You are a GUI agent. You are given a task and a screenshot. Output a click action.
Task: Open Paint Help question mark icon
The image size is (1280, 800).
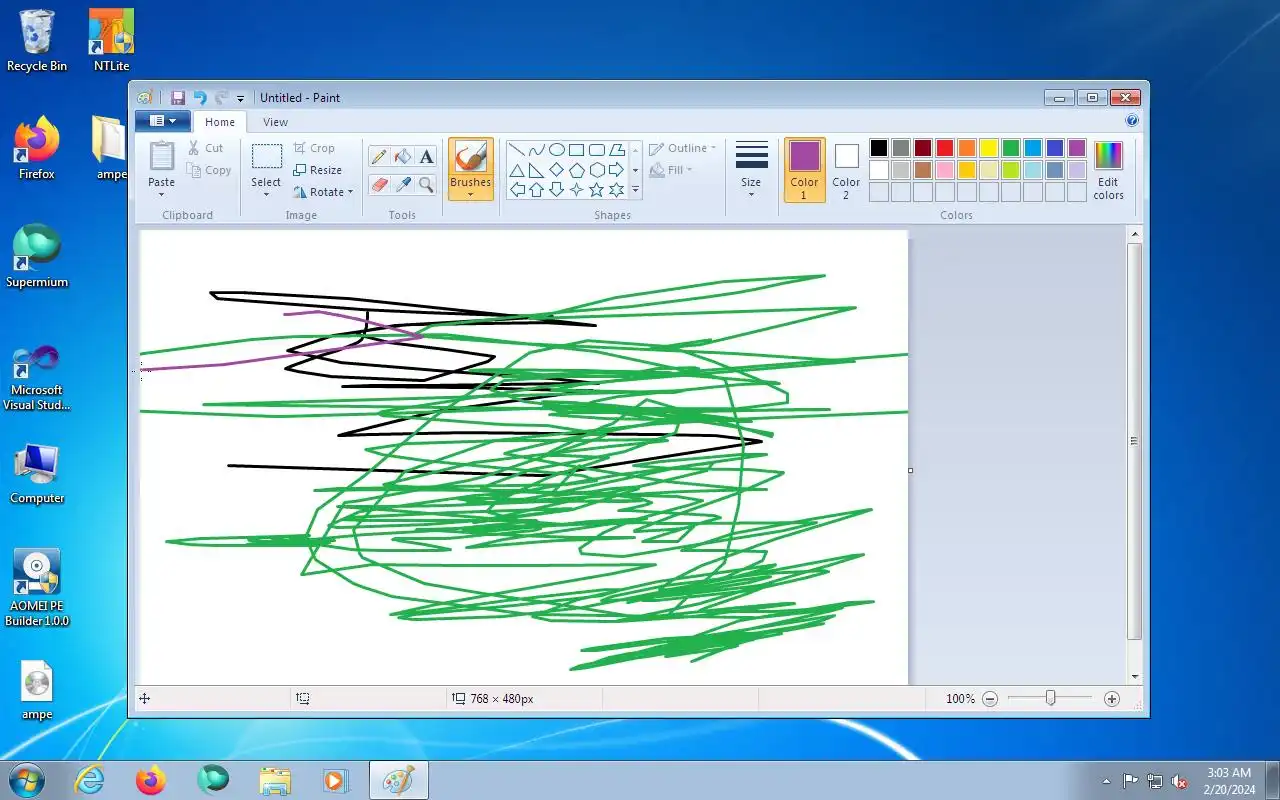pyautogui.click(x=1132, y=121)
